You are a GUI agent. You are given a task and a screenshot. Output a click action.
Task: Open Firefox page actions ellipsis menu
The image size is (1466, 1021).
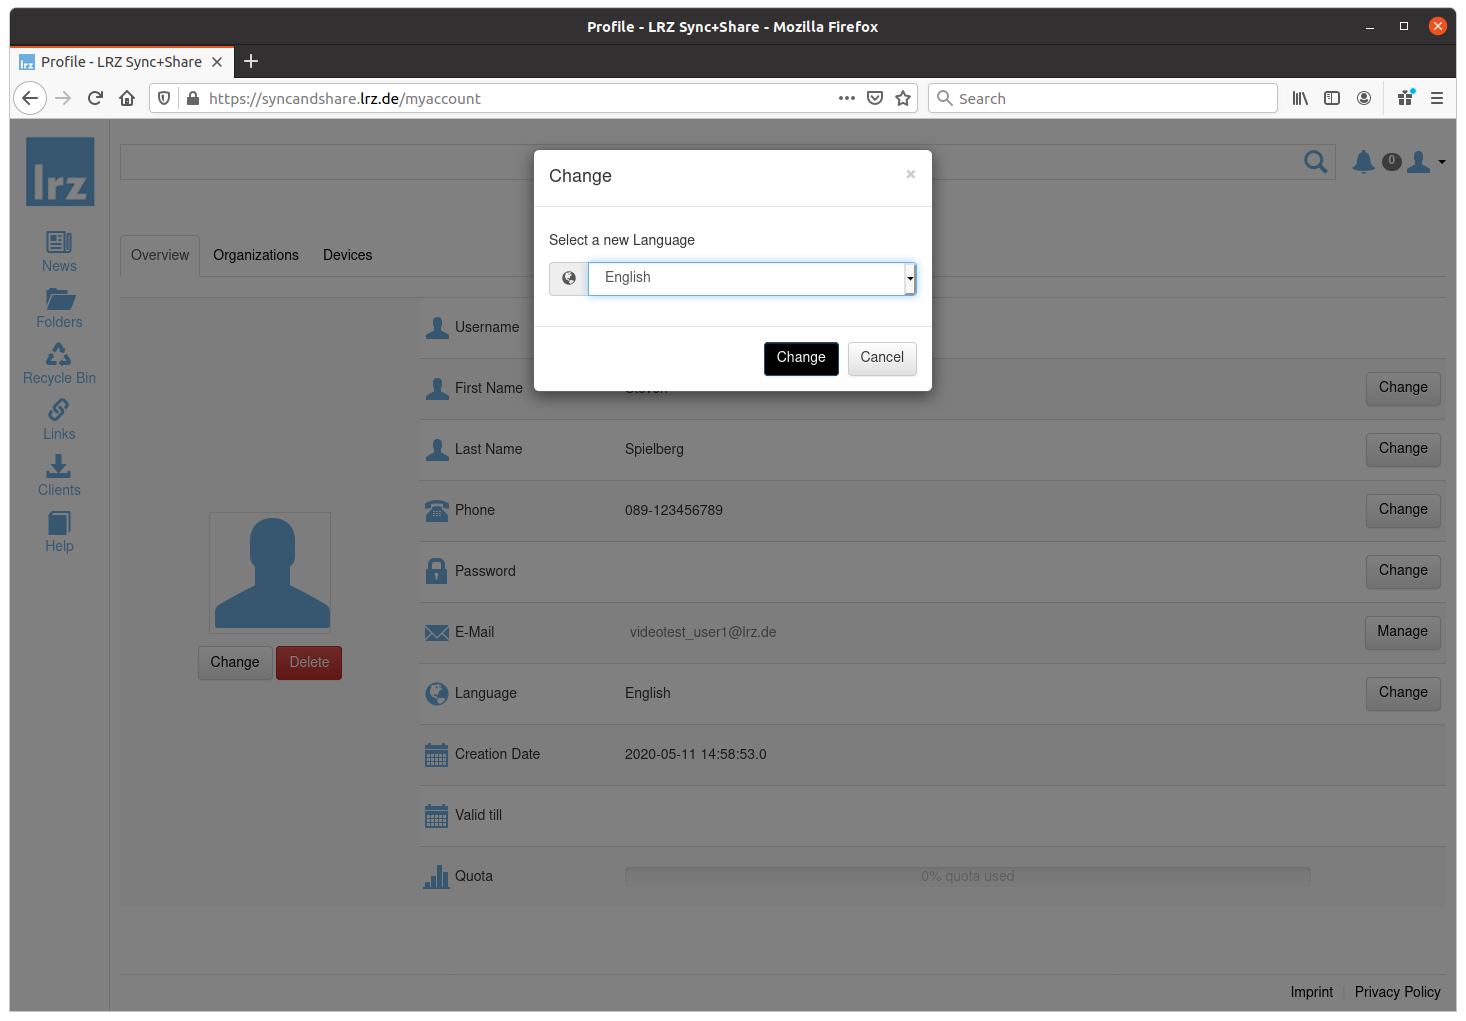click(x=846, y=98)
